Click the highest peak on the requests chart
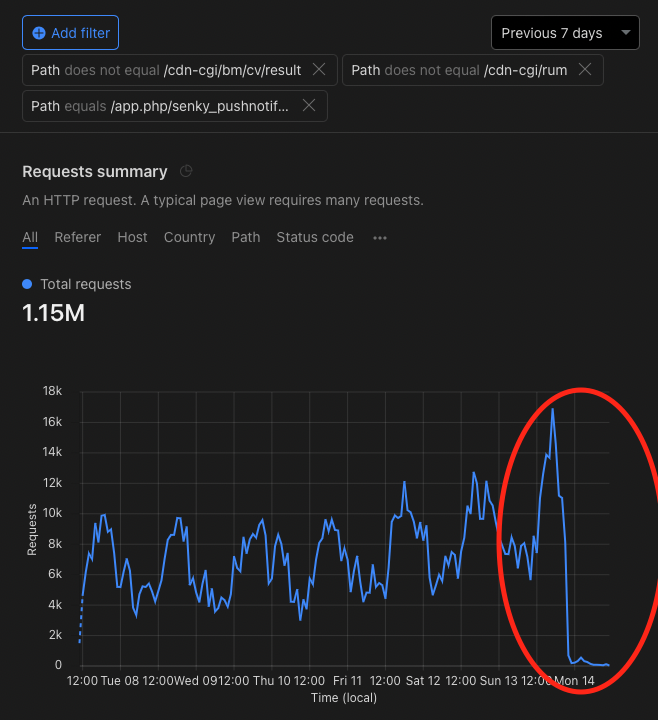The image size is (658, 720). [x=552, y=409]
